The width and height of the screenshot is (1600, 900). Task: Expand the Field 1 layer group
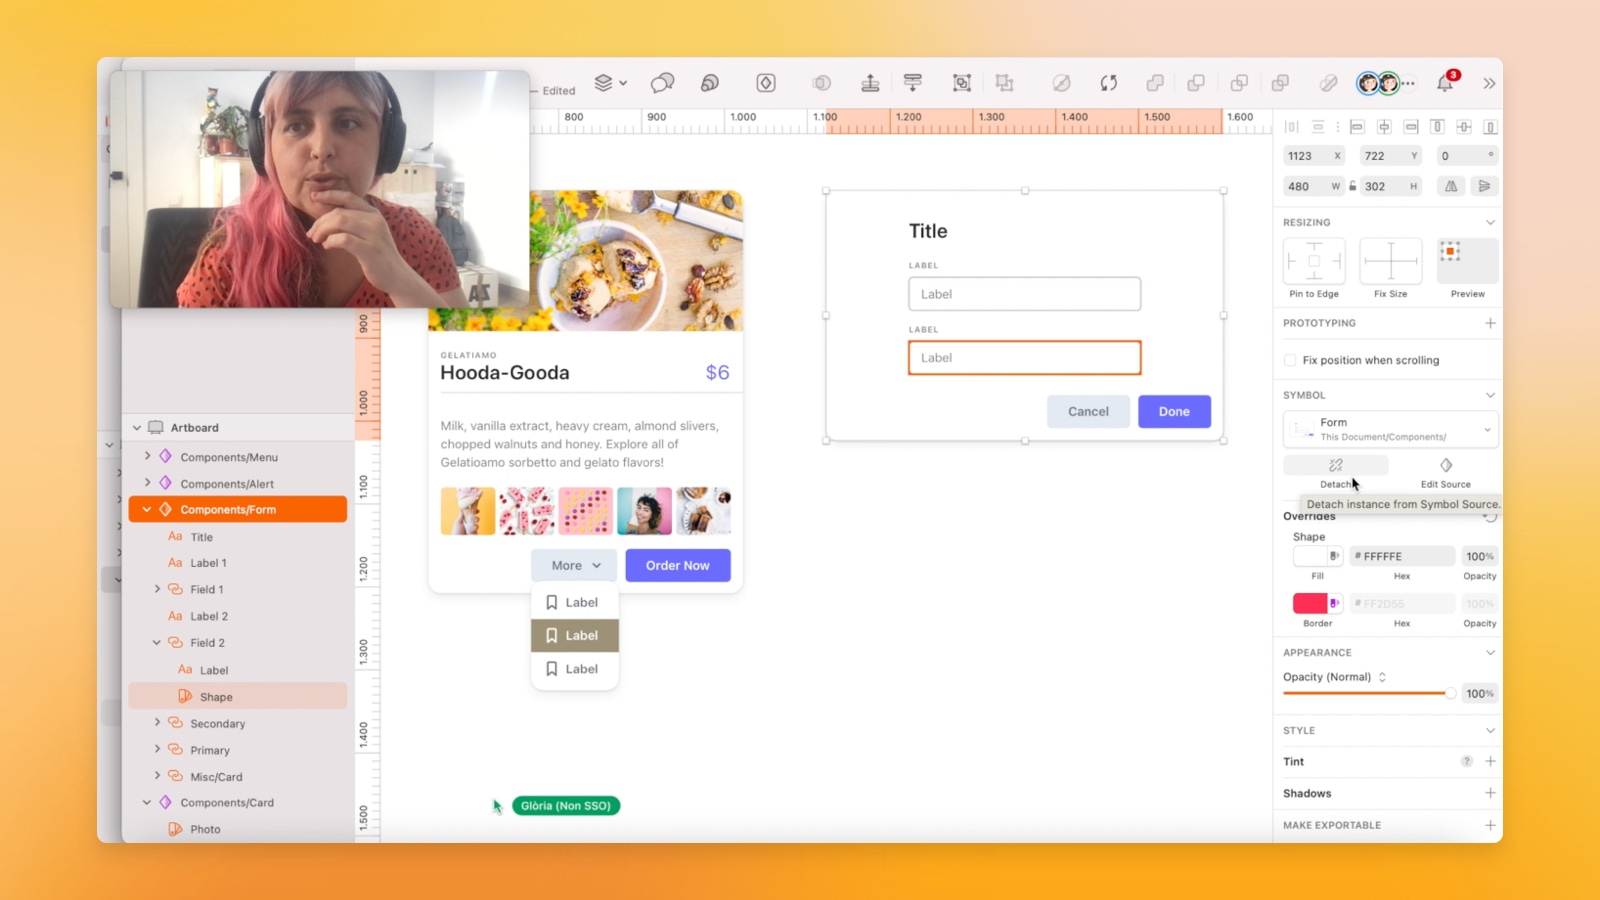157,589
